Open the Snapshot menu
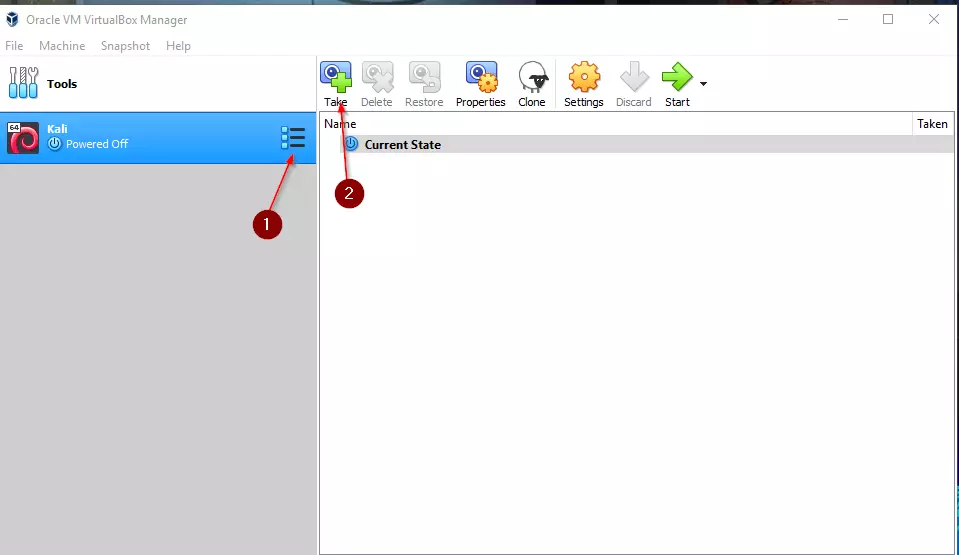This screenshot has width=959, height=555. pos(125,46)
